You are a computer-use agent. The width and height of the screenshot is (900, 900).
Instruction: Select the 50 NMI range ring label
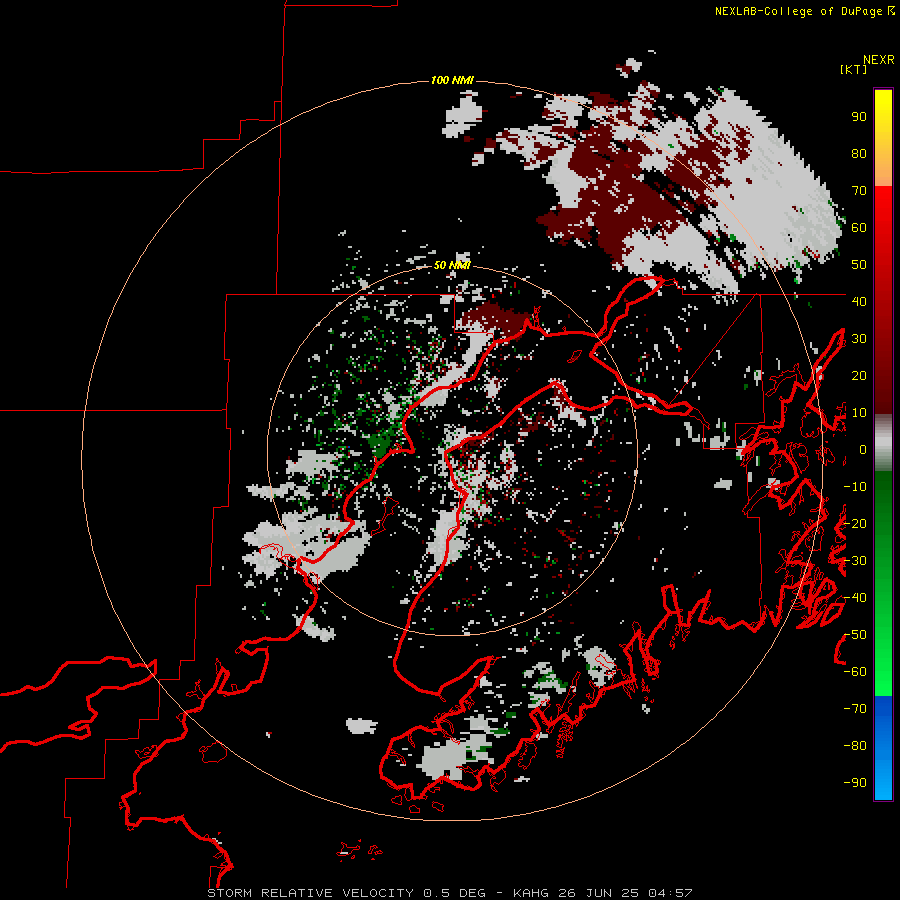tap(452, 265)
